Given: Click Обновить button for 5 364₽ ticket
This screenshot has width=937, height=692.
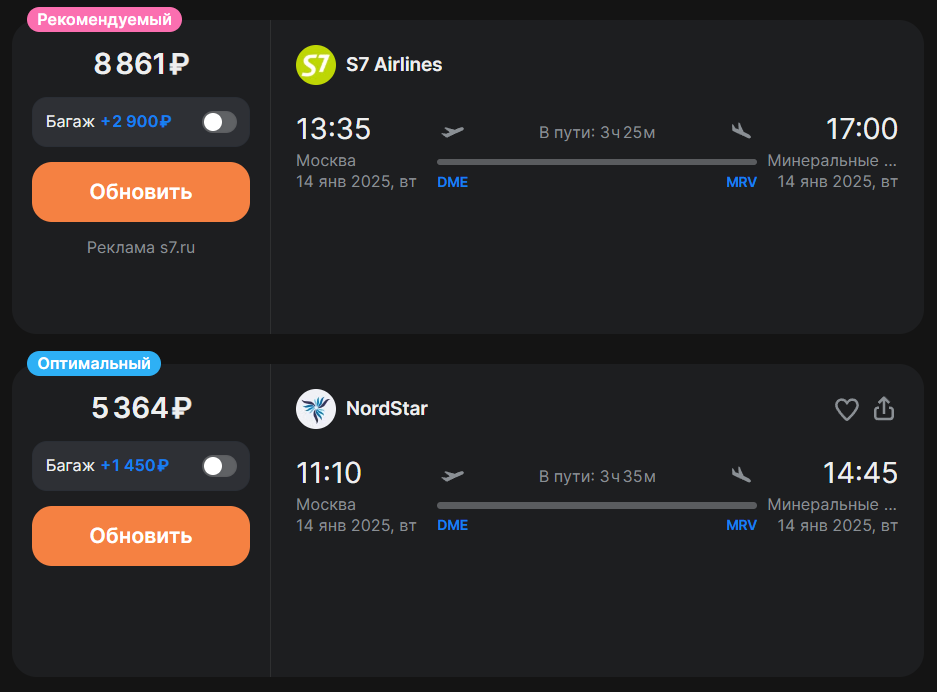Looking at the screenshot, I should (x=141, y=536).
